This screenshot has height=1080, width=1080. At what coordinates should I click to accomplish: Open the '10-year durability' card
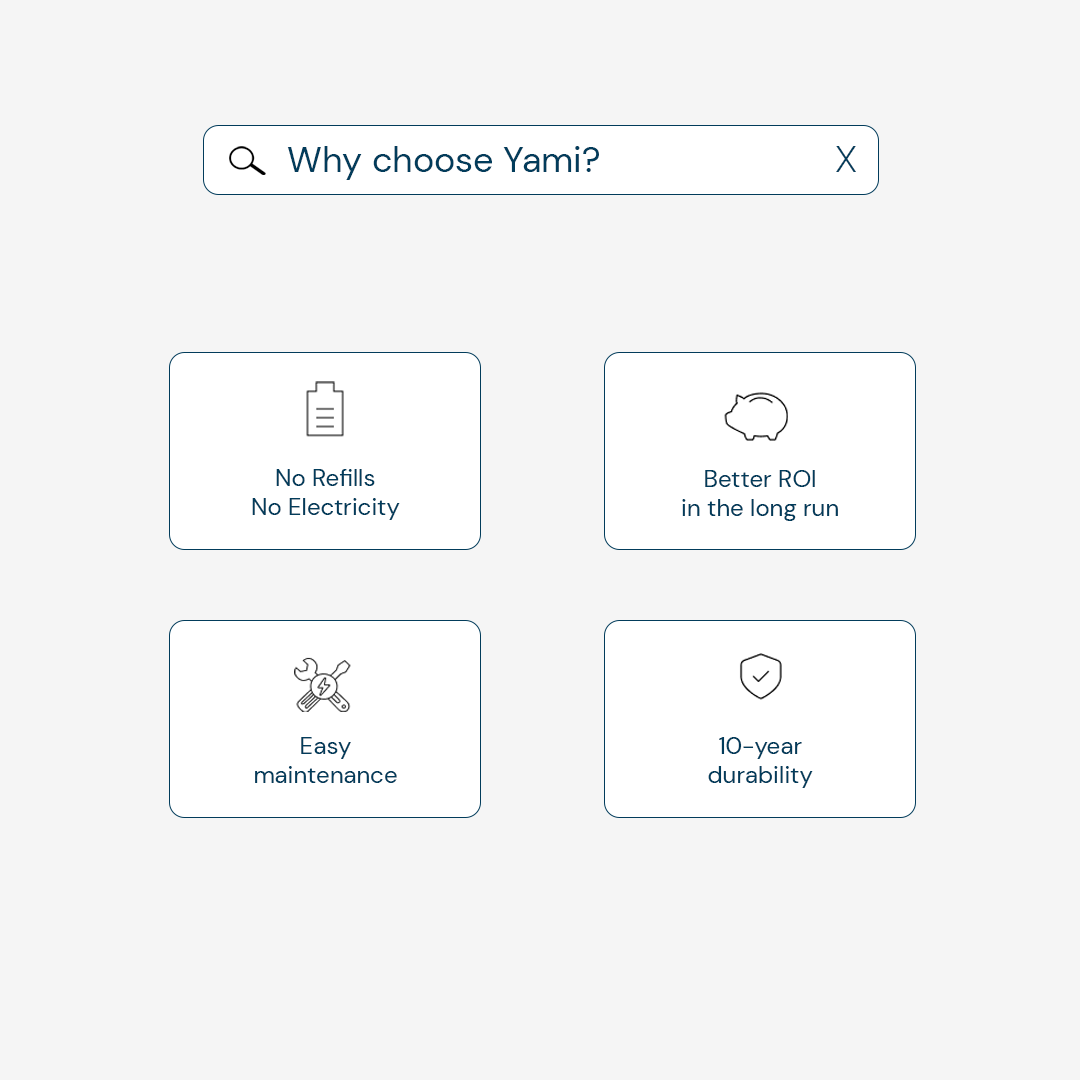[x=760, y=719]
